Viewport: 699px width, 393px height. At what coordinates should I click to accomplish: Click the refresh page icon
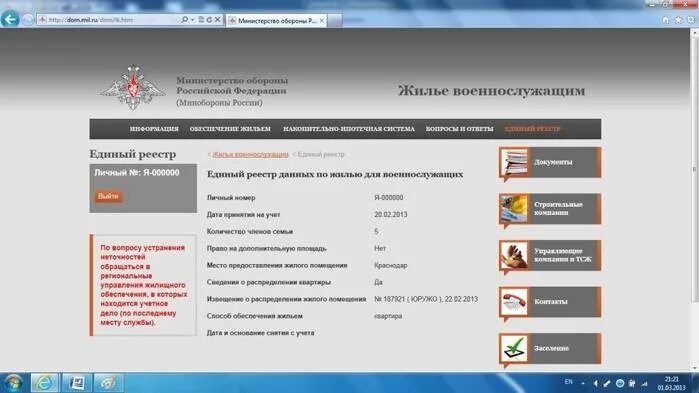coord(209,20)
